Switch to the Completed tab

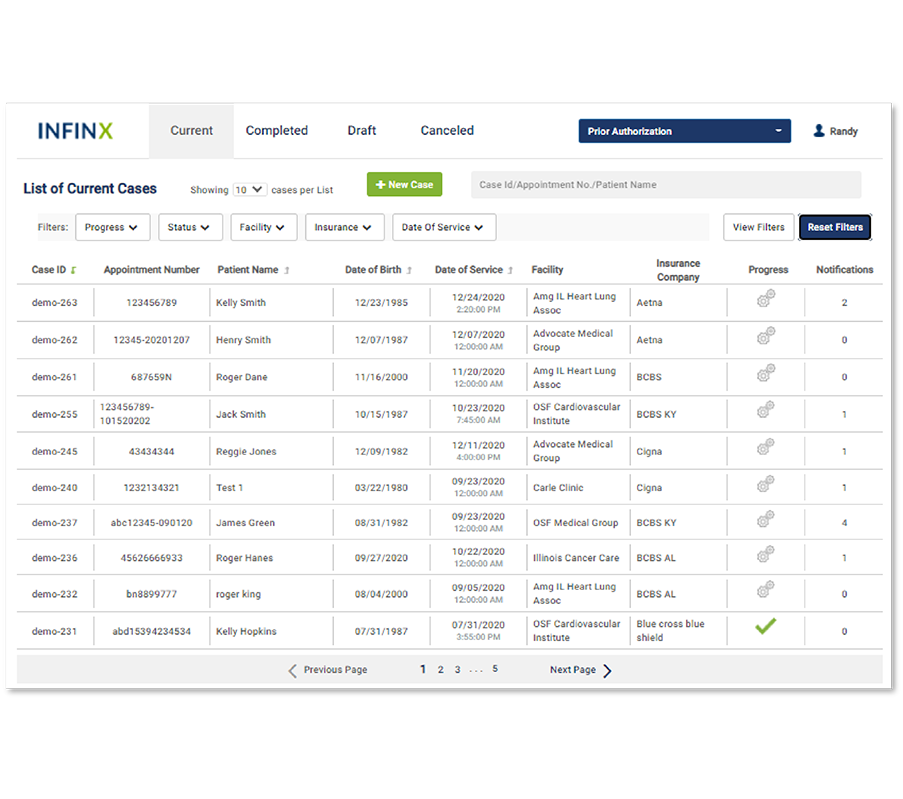pyautogui.click(x=276, y=131)
